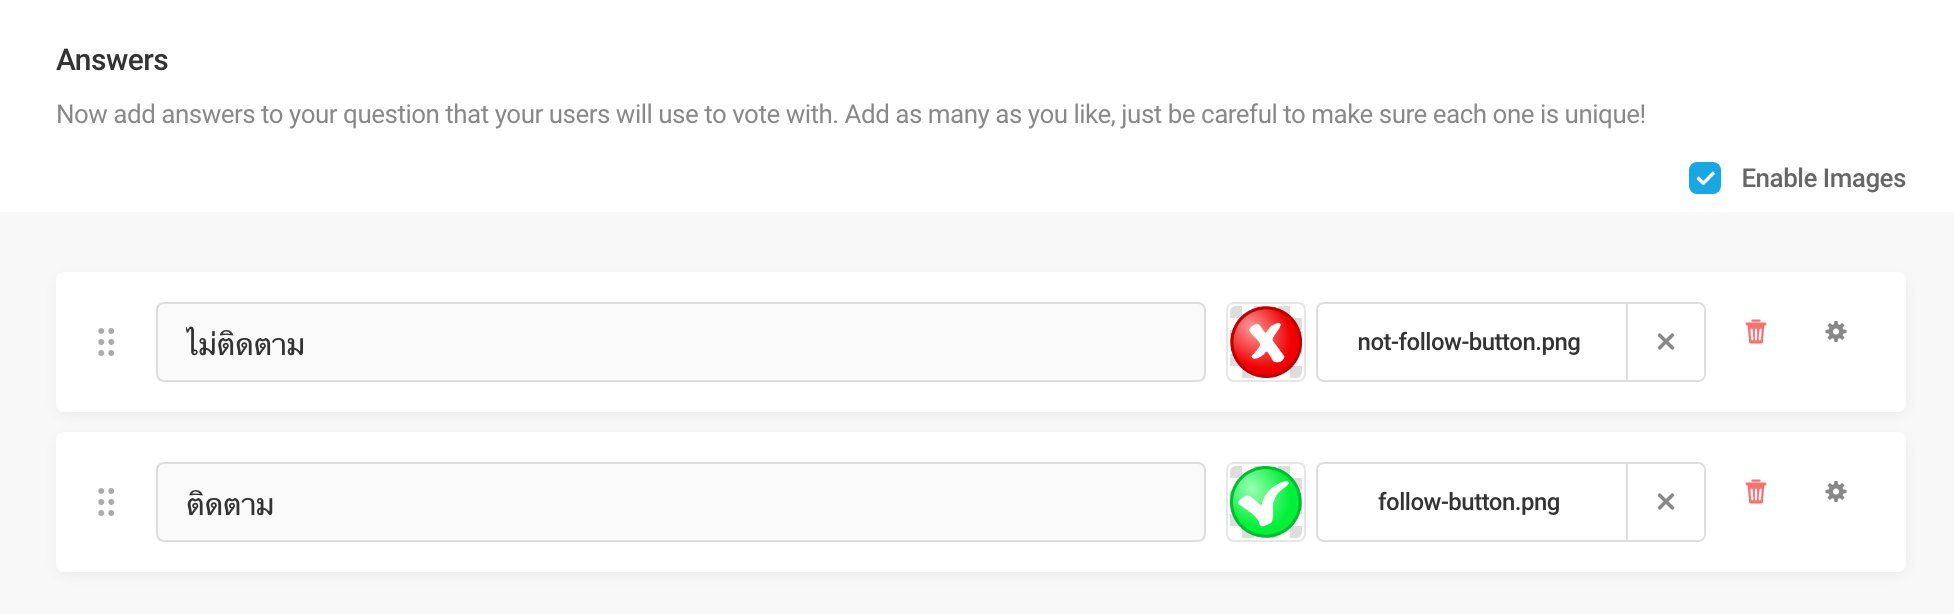
Task: Choose a file in follow-button.png field
Action: [1471, 502]
